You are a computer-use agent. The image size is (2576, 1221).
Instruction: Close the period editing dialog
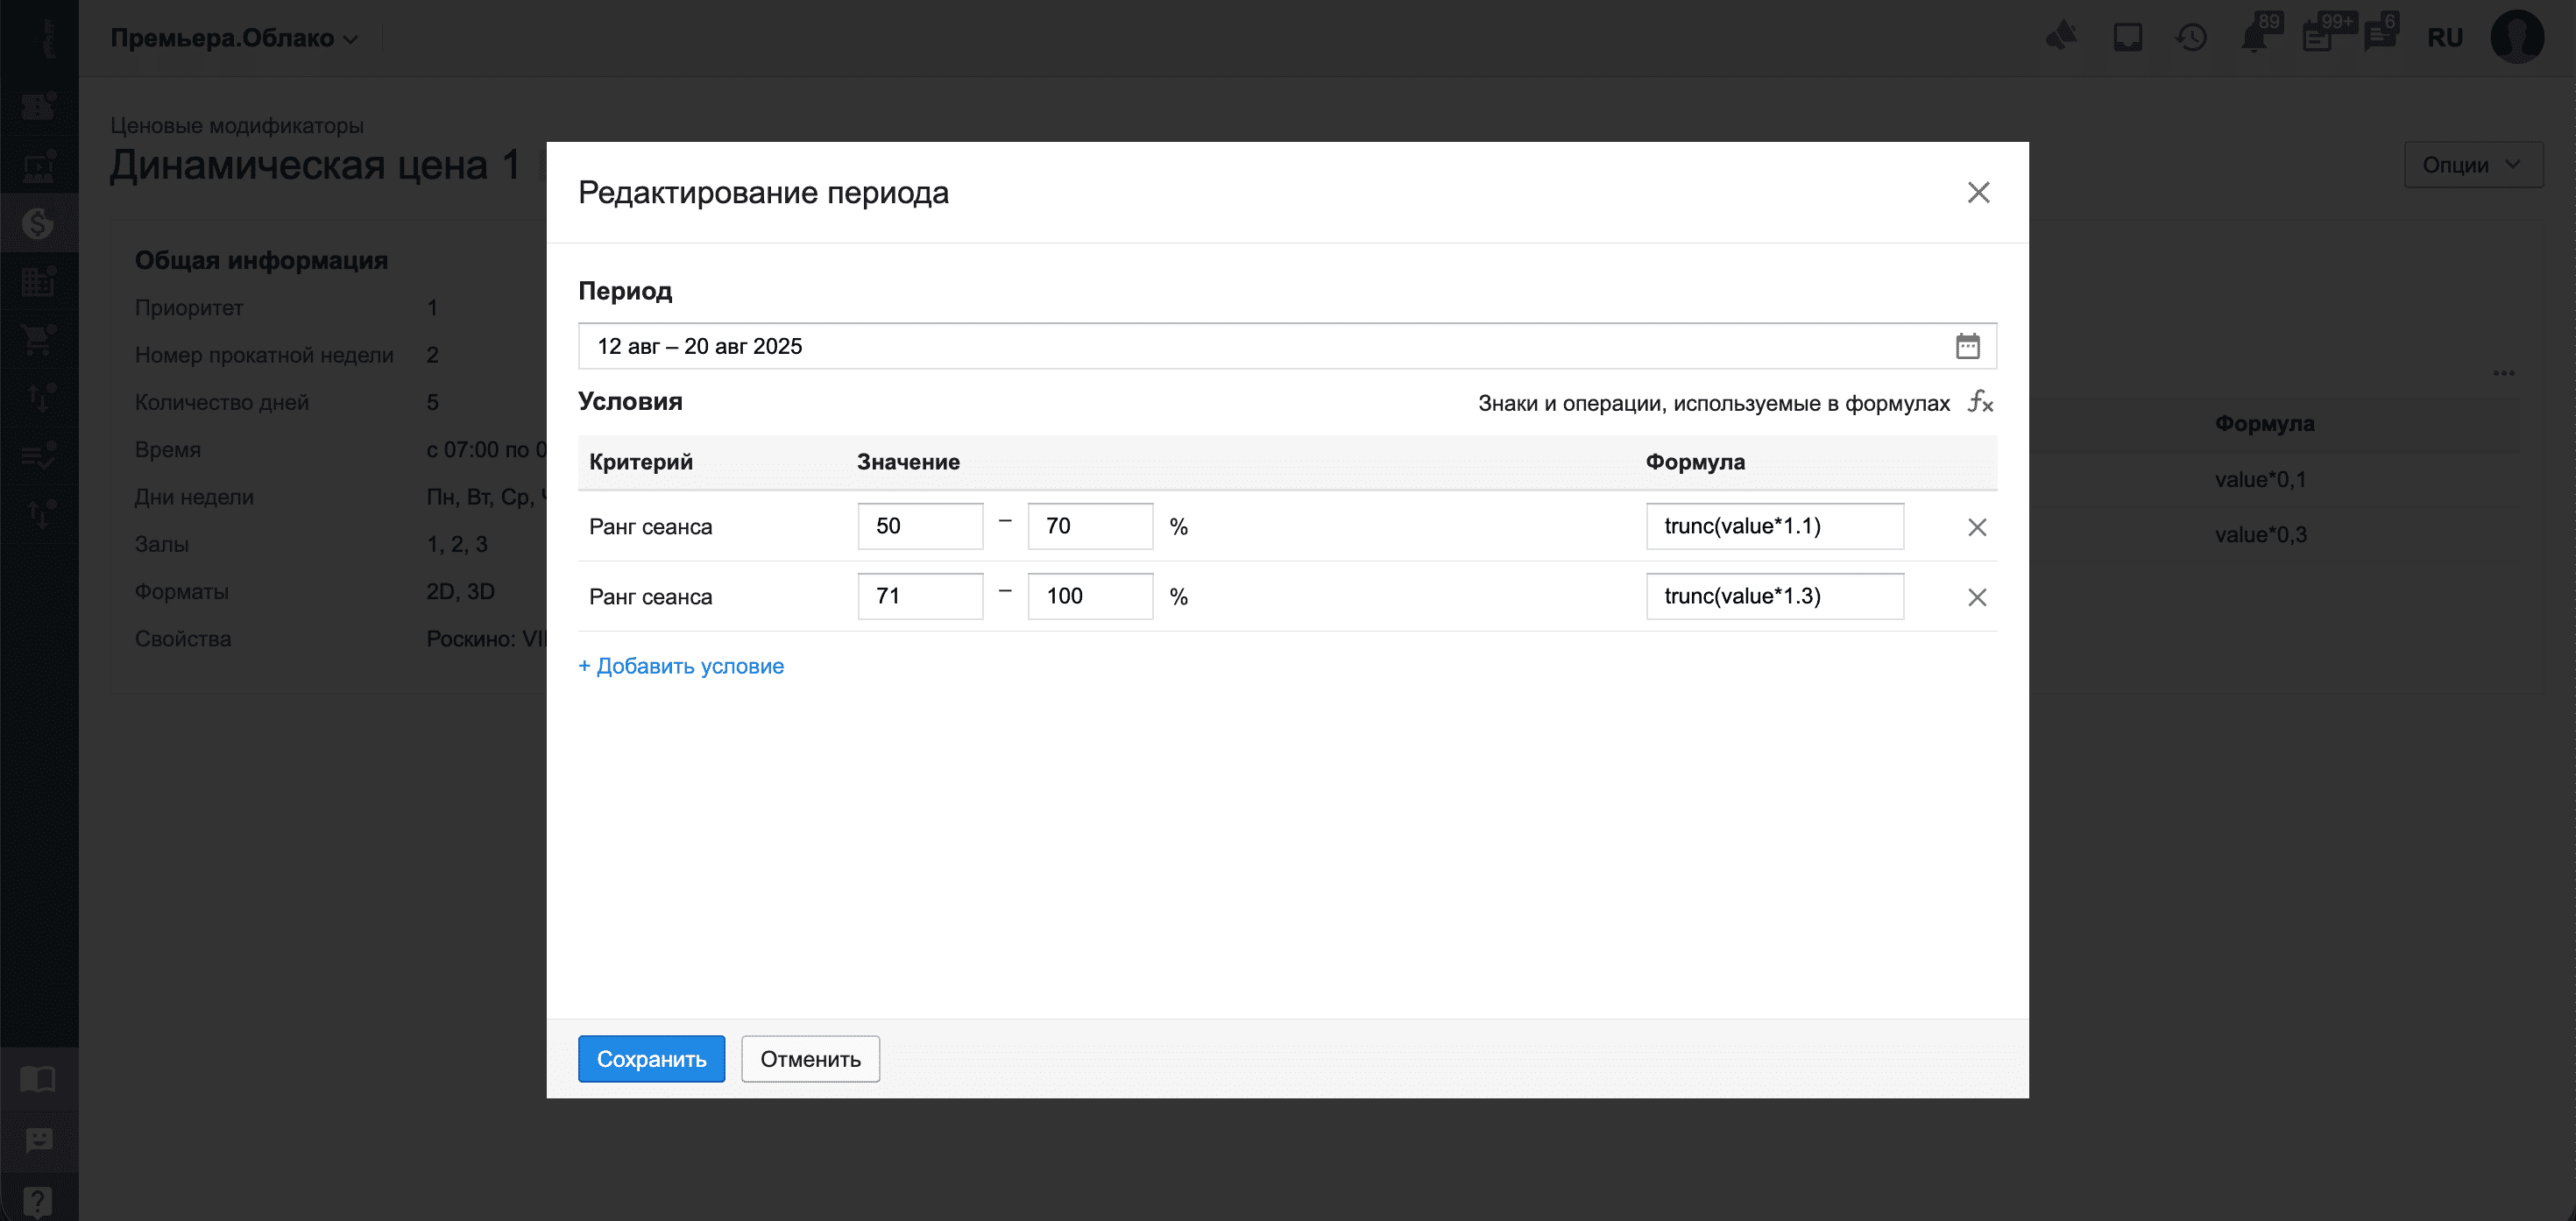coord(1977,192)
